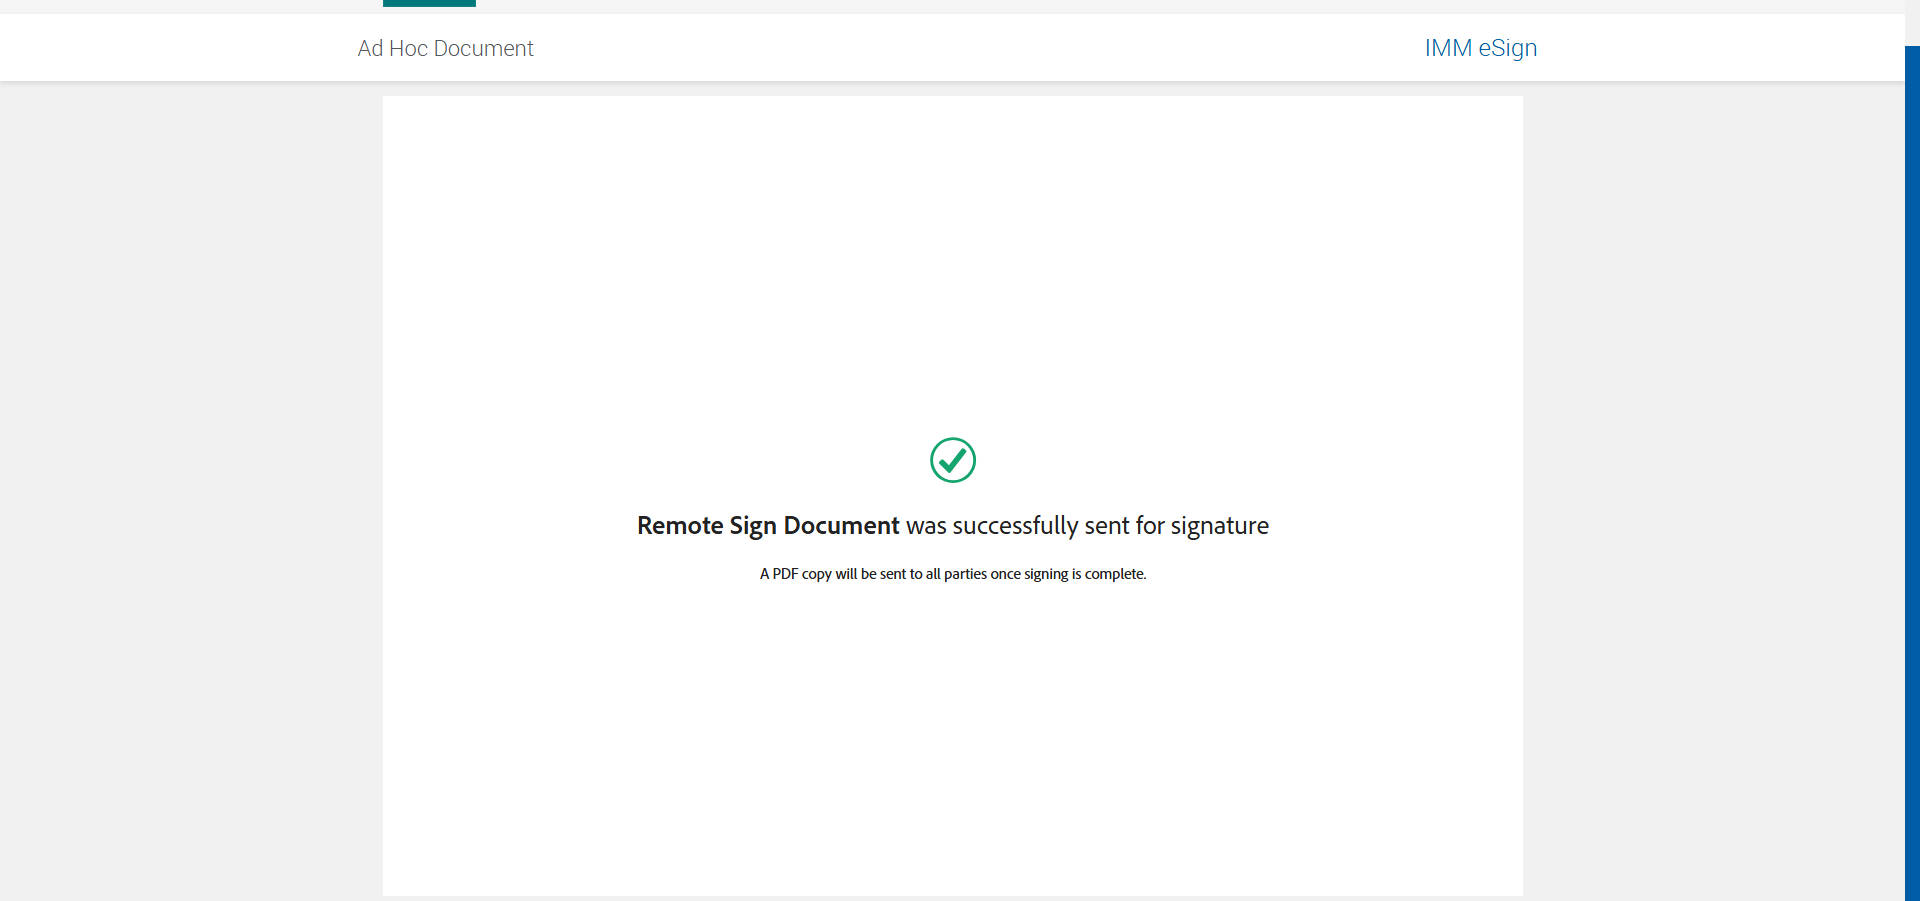This screenshot has height=901, width=1920.
Task: Click the word 'eSign' in header link
Action: point(1507,48)
